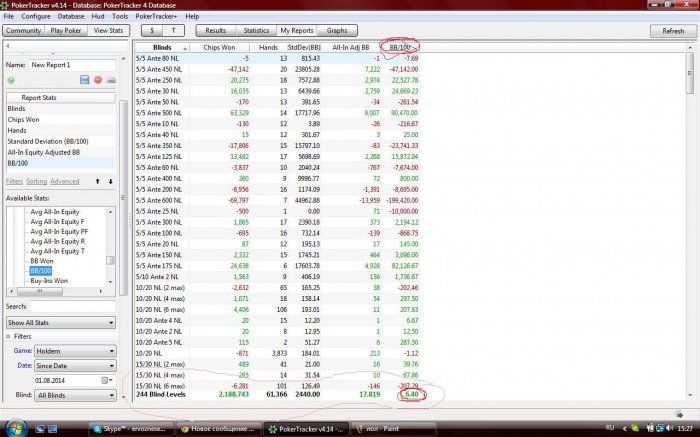
Task: Open the Show All Stats dropdown
Action: (x=61, y=322)
